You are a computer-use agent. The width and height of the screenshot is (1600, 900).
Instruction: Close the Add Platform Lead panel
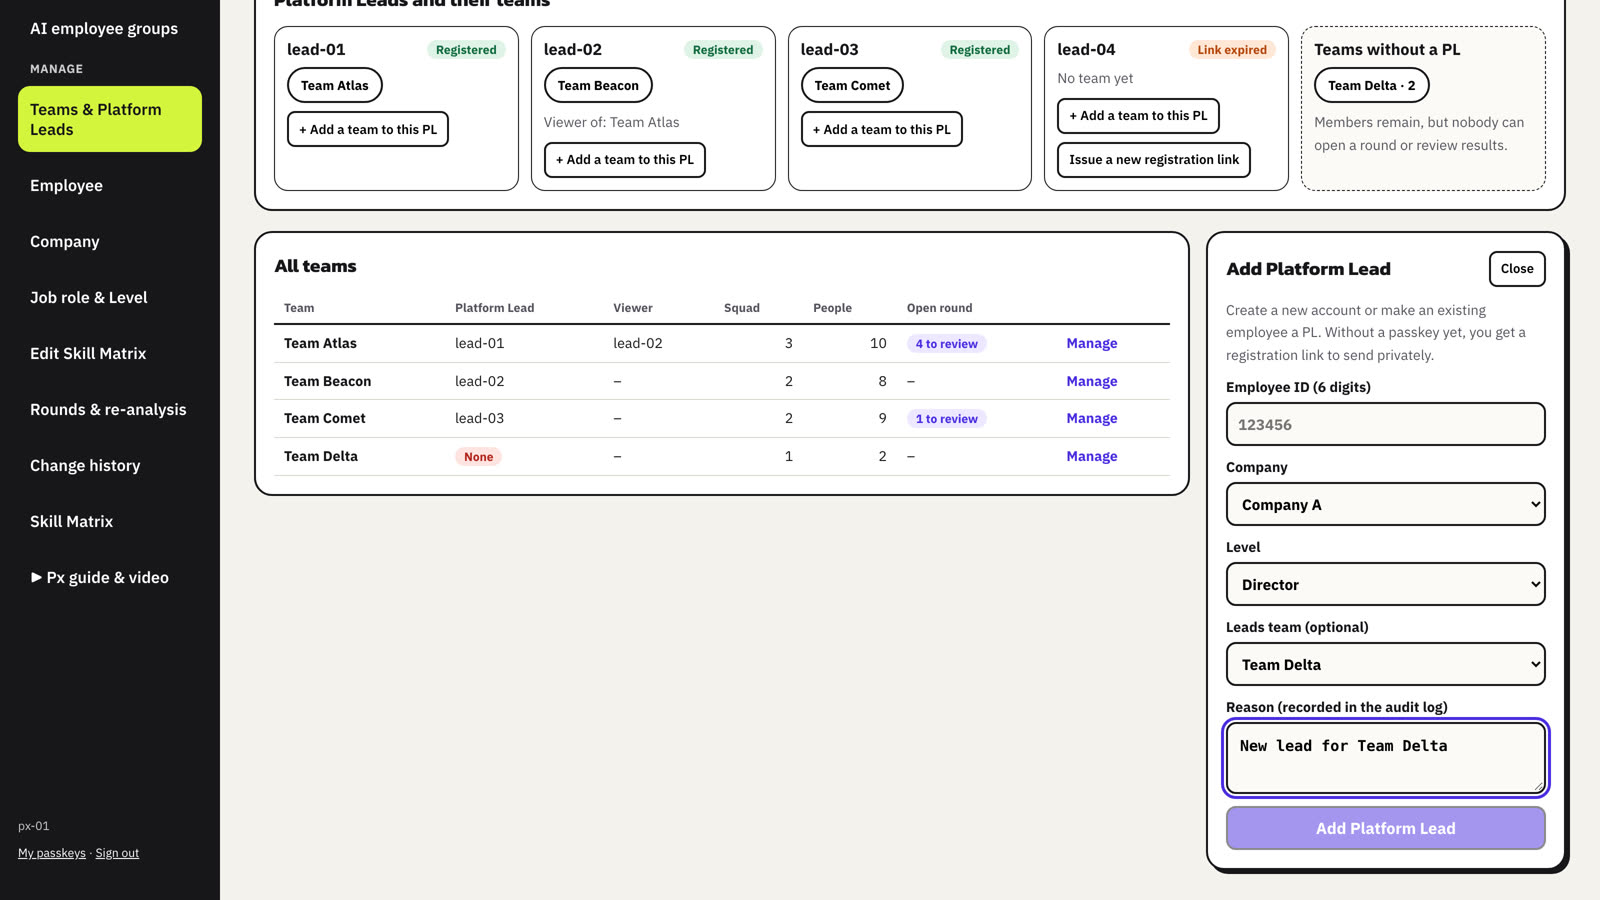(1516, 268)
